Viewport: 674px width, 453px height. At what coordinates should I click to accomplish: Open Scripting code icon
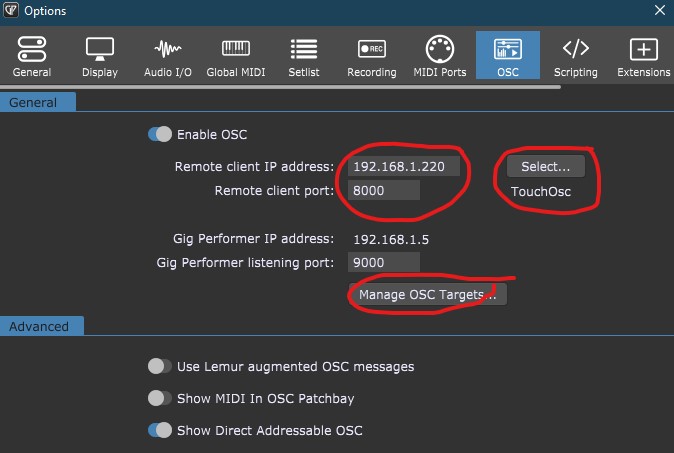click(x=576, y=48)
